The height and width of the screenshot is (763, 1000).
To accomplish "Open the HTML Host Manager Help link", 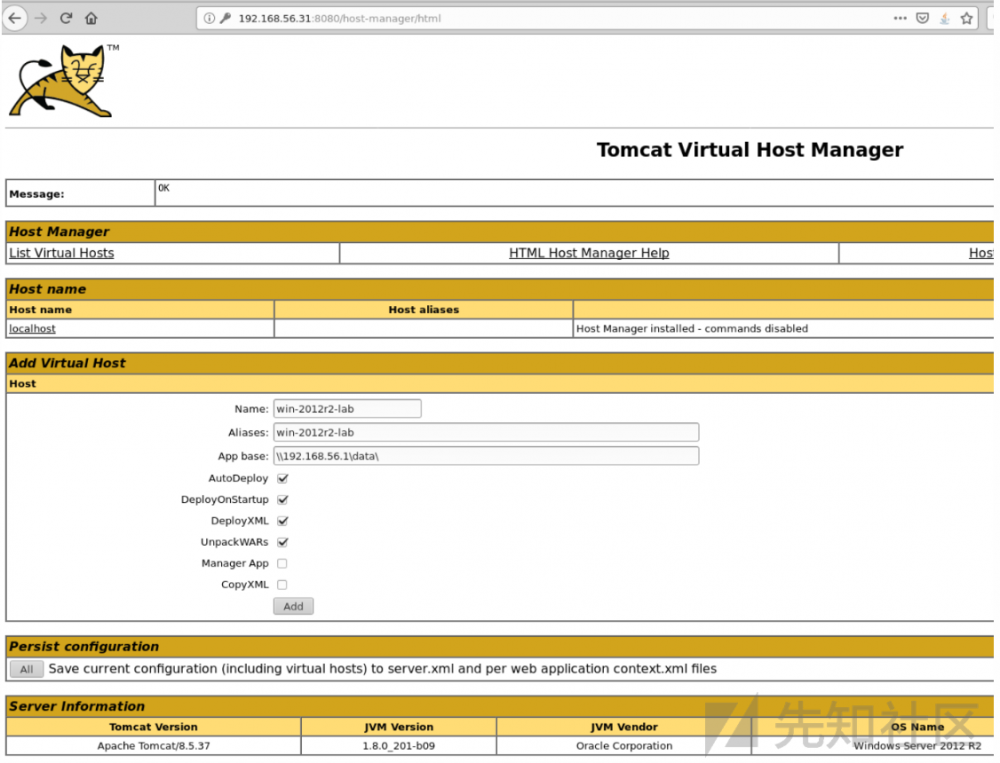I will coord(589,252).
